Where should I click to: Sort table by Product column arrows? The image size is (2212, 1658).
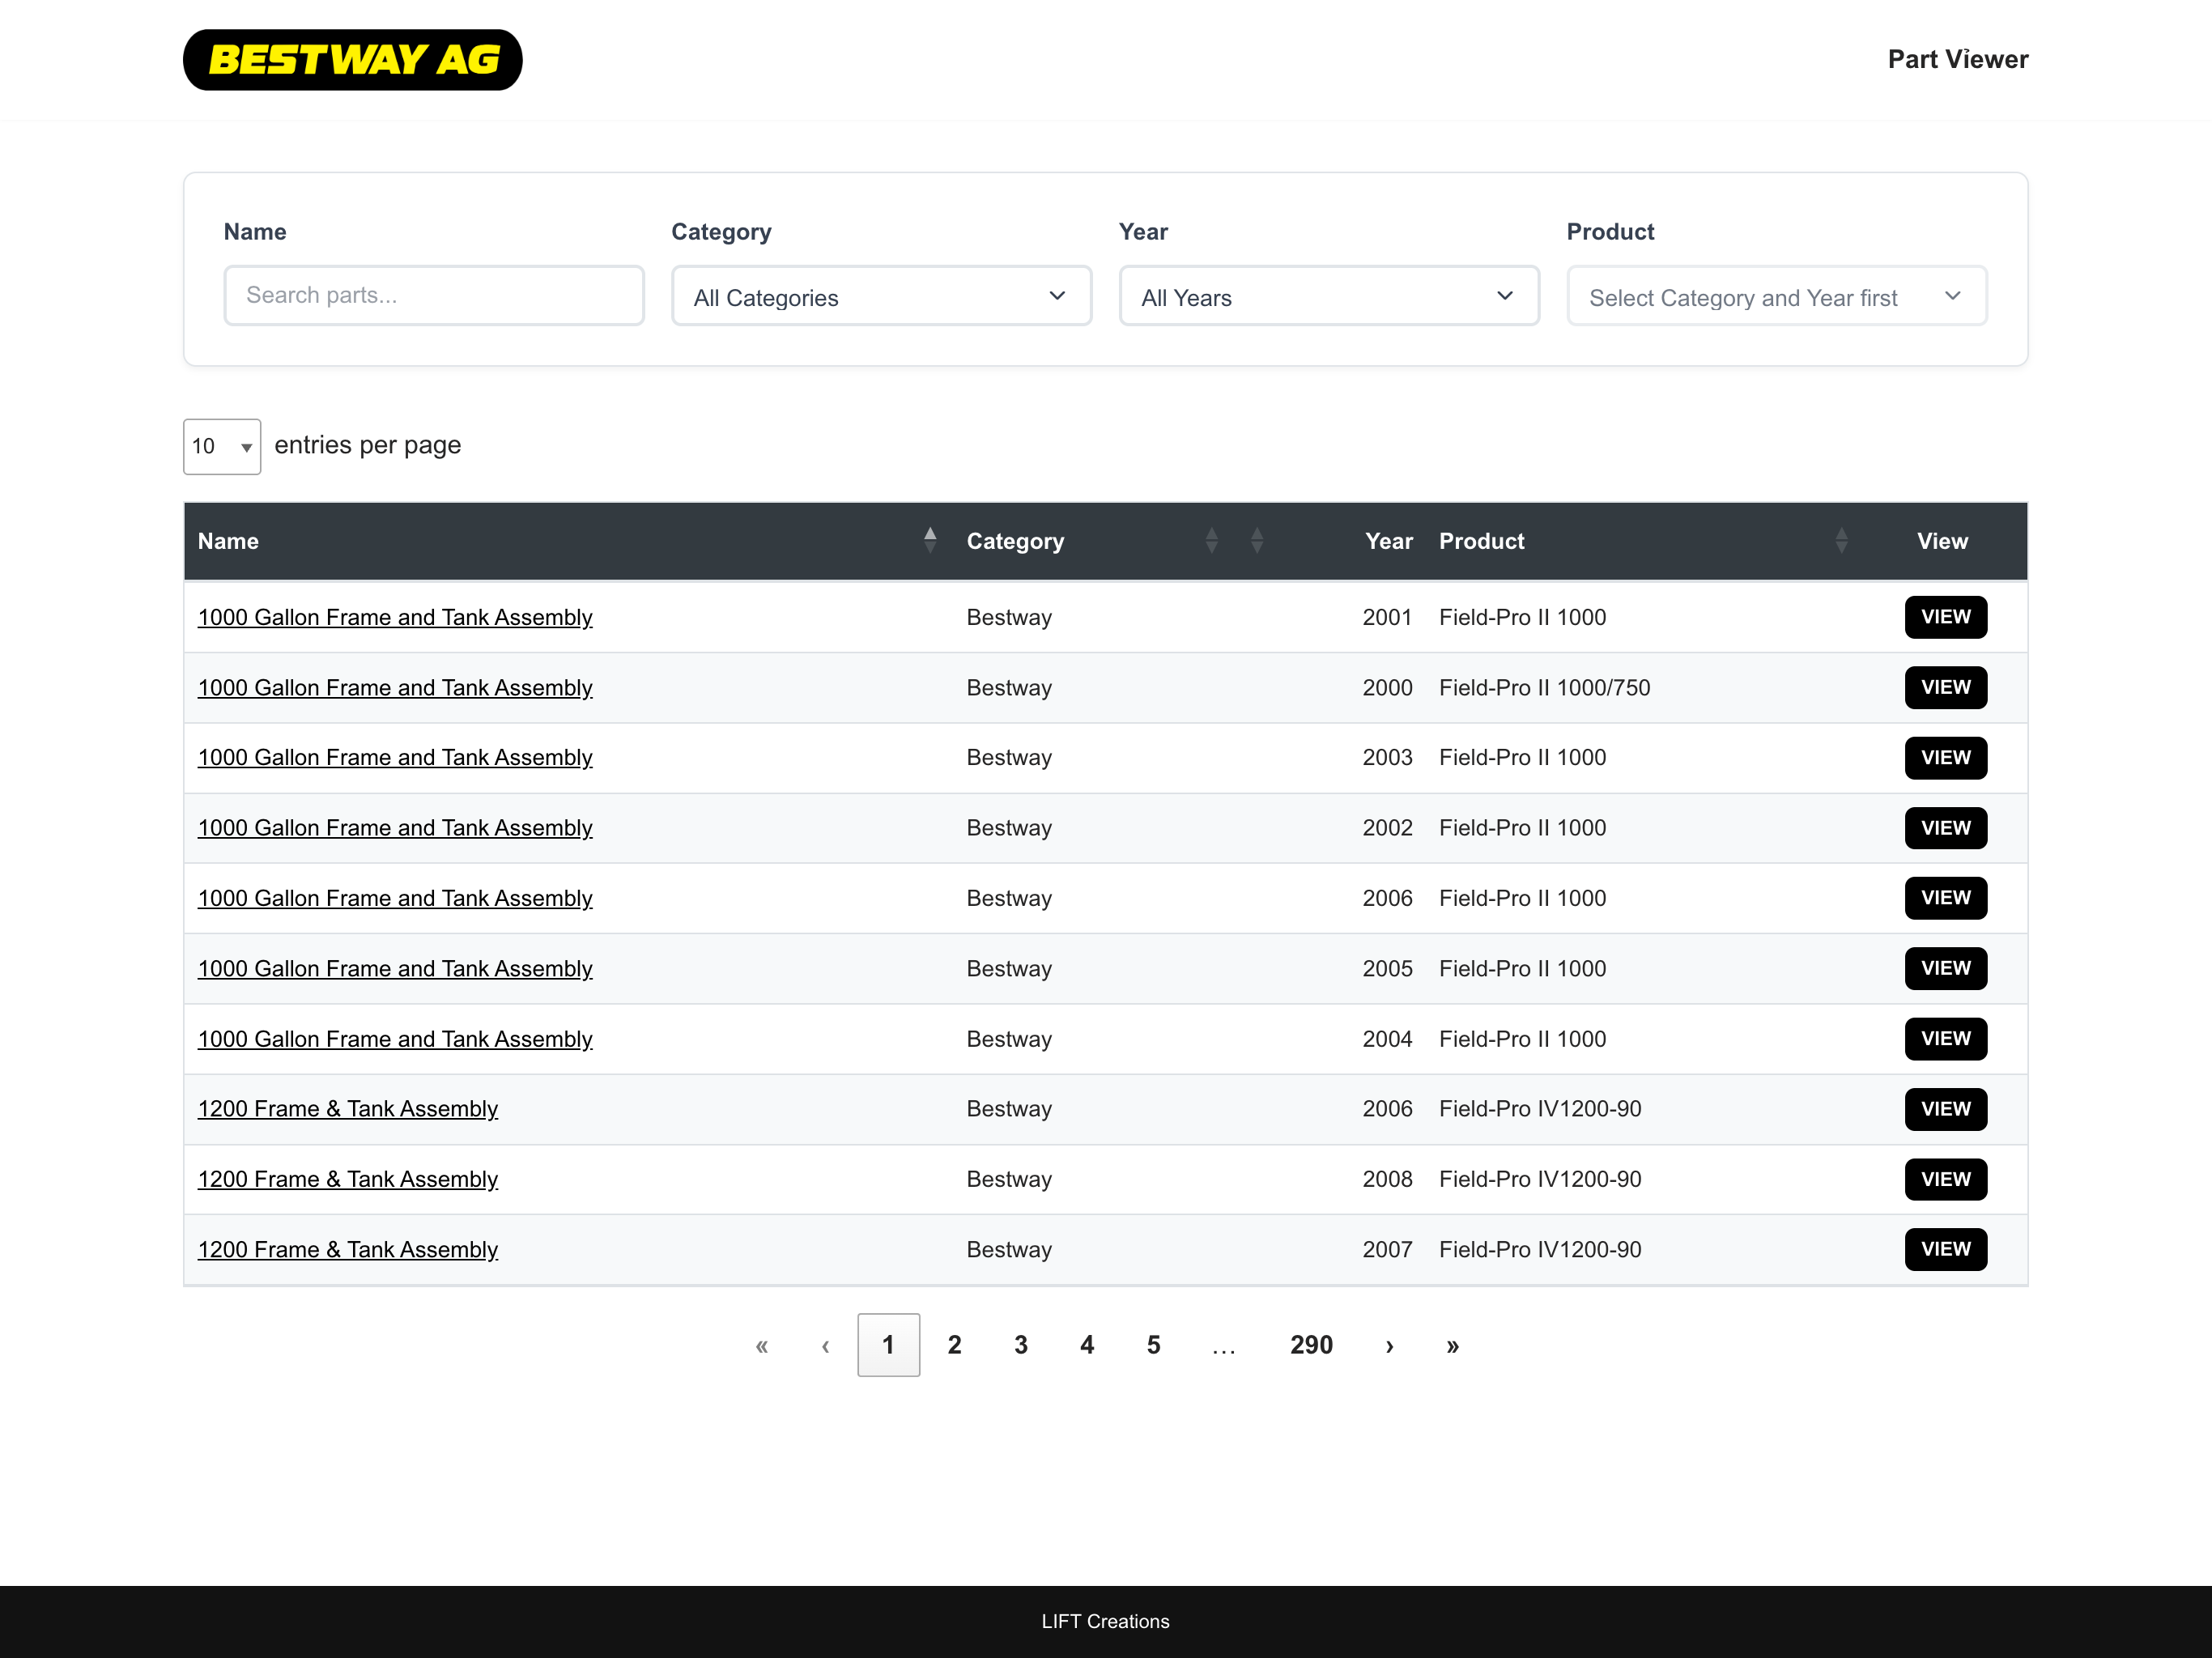click(1841, 541)
